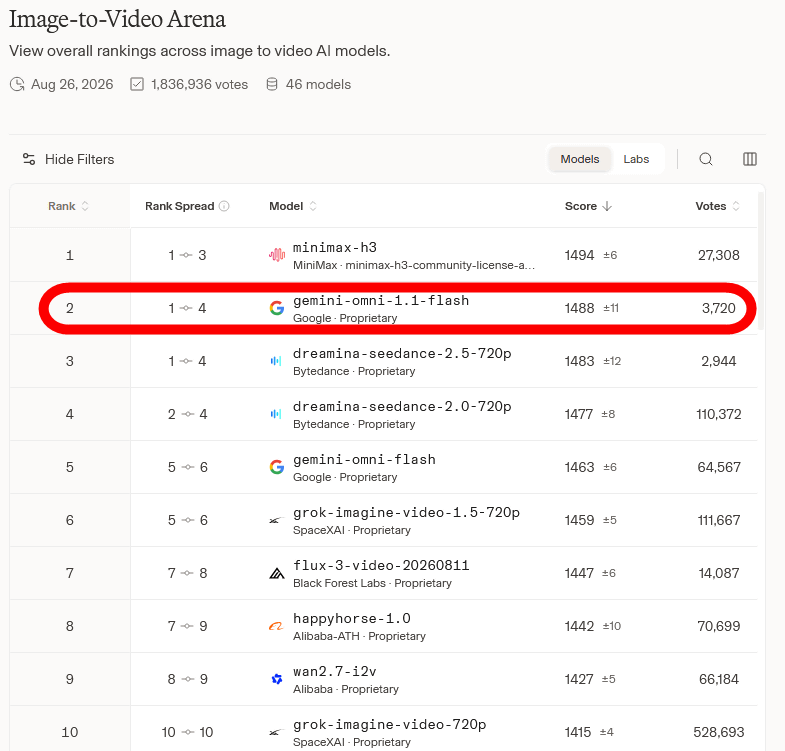Sort by the Rank column header
Image resolution: width=785 pixels, height=751 pixels.
tap(69, 206)
